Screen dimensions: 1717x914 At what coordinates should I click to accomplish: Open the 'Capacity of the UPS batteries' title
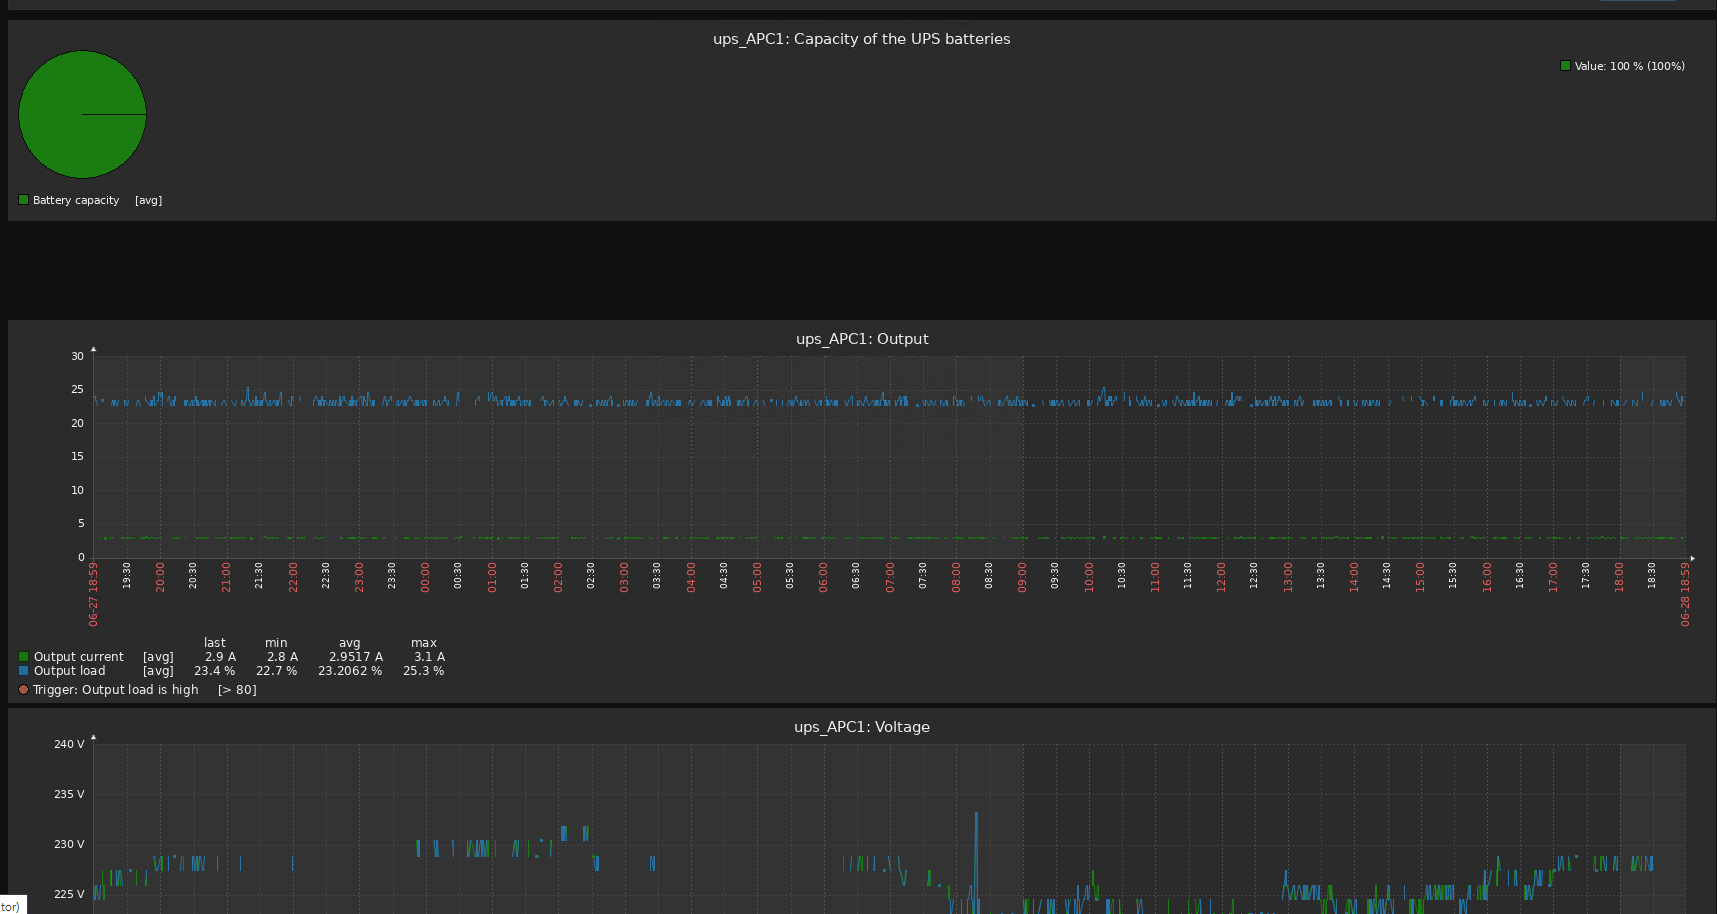(x=861, y=39)
